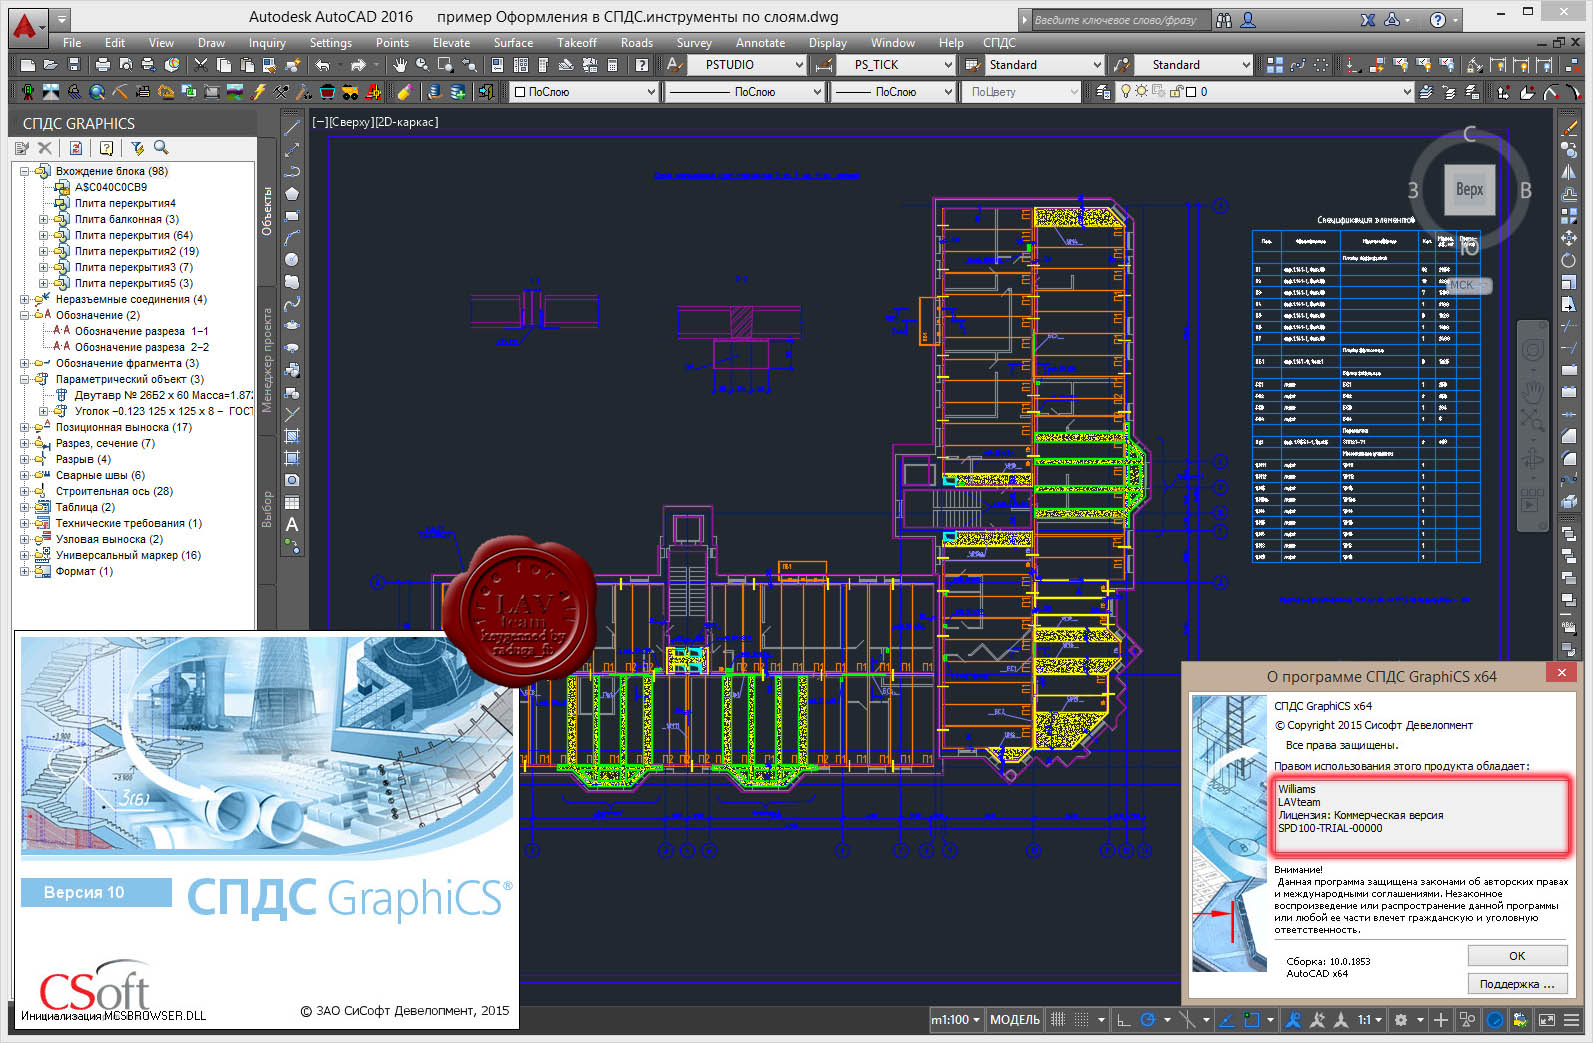Click the ПоЦвету plot style dropdown
Viewport: 1593px width, 1043px height.
point(1022,92)
